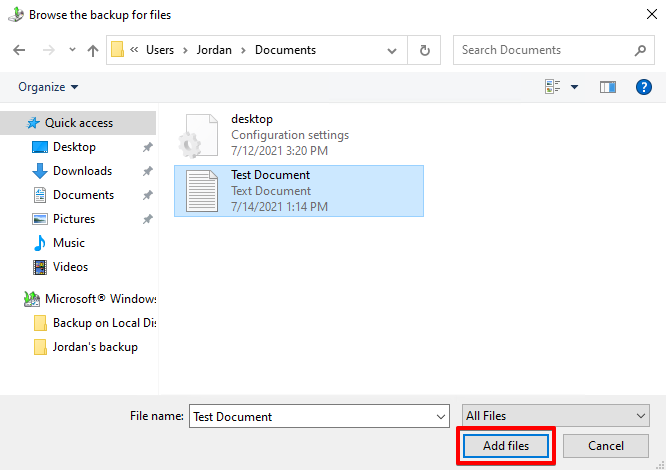This screenshot has height=470, width=666.
Task: Toggle the preview pane
Action: pos(608,87)
